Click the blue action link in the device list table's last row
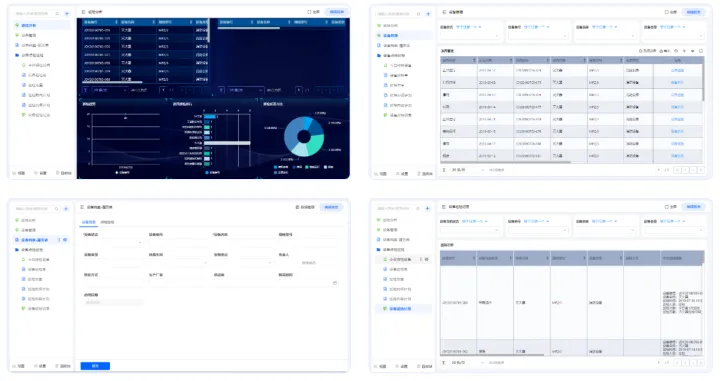Screen dimensions: 720x381 (677, 156)
